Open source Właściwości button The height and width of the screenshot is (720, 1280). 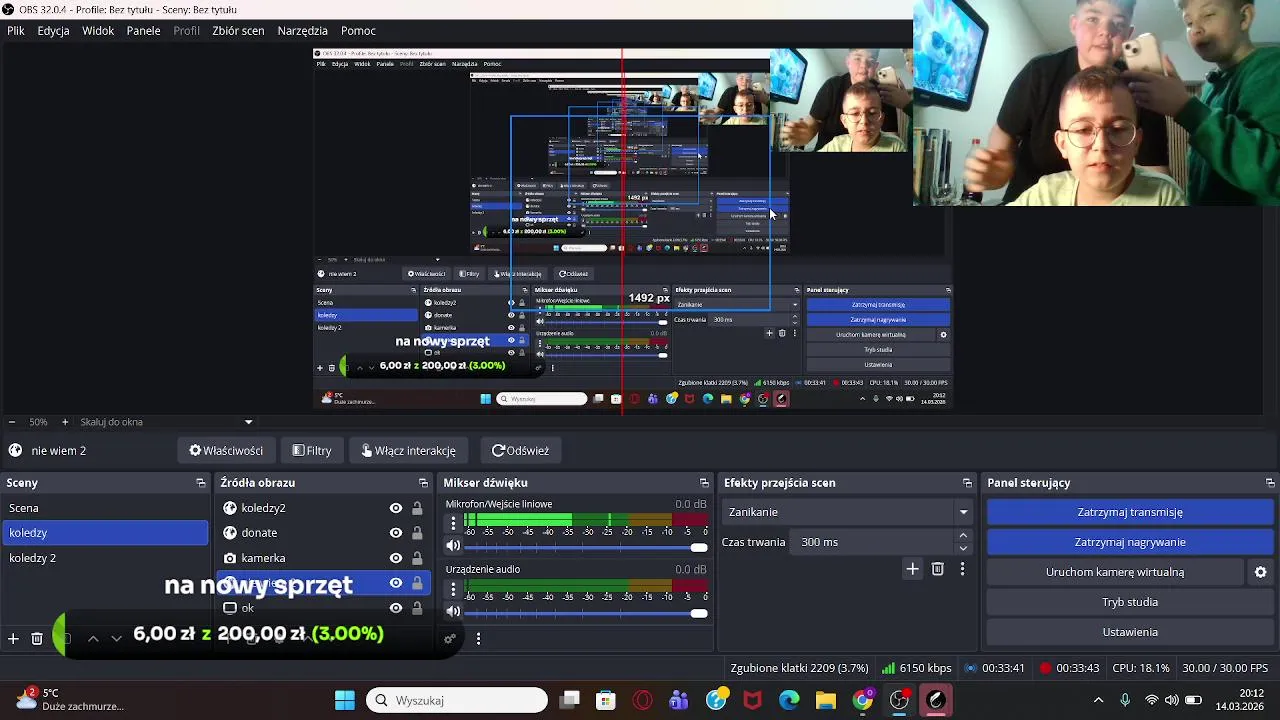[226, 451]
